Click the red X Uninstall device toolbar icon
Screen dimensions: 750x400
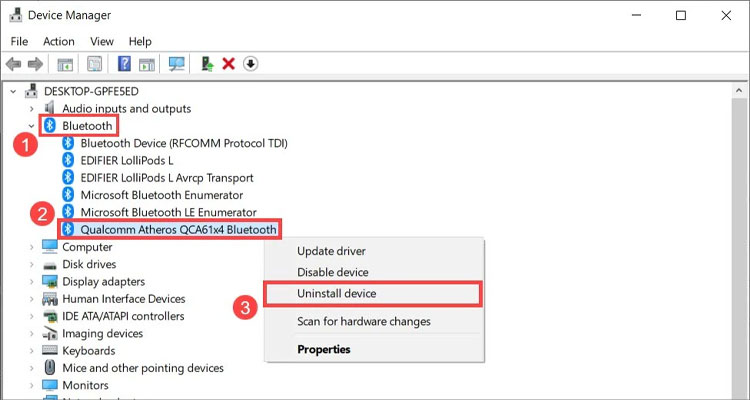pyautogui.click(x=229, y=64)
